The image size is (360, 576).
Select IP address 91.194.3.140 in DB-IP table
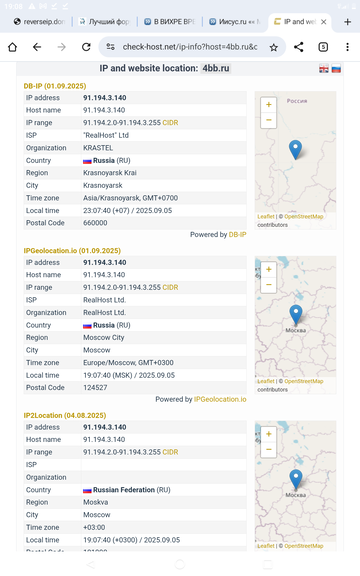point(105,98)
